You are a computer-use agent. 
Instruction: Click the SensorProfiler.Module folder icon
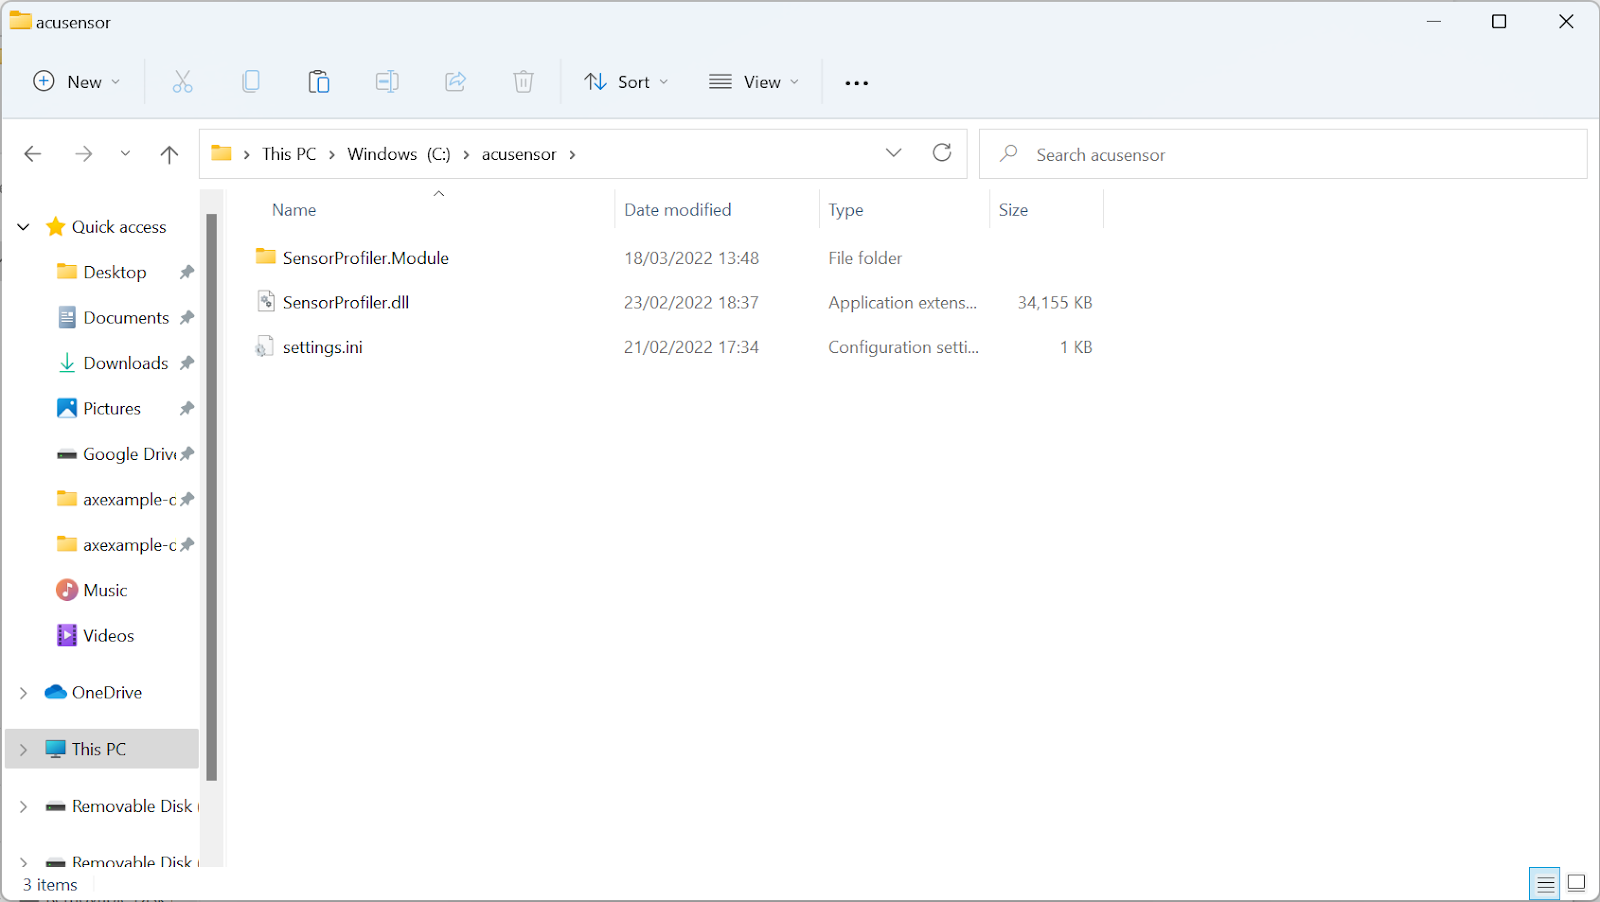coord(265,257)
